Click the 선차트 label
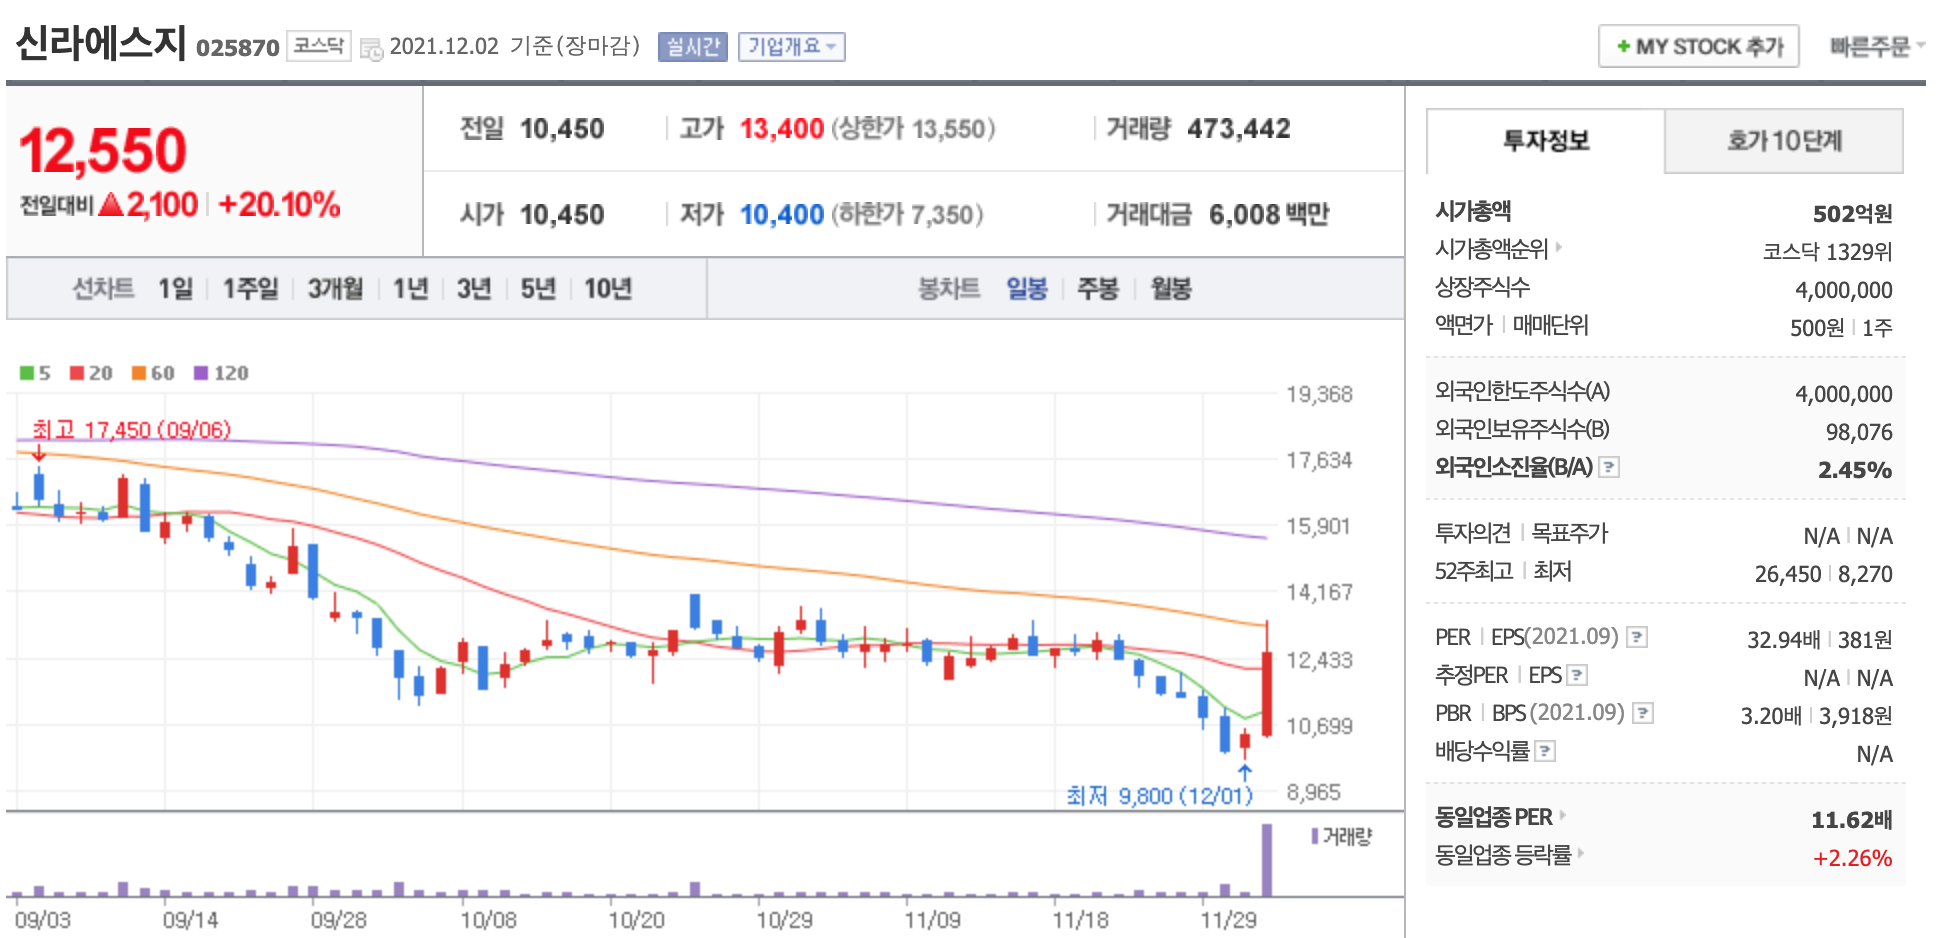Image resolution: width=1938 pixels, height=938 pixels. (103, 289)
